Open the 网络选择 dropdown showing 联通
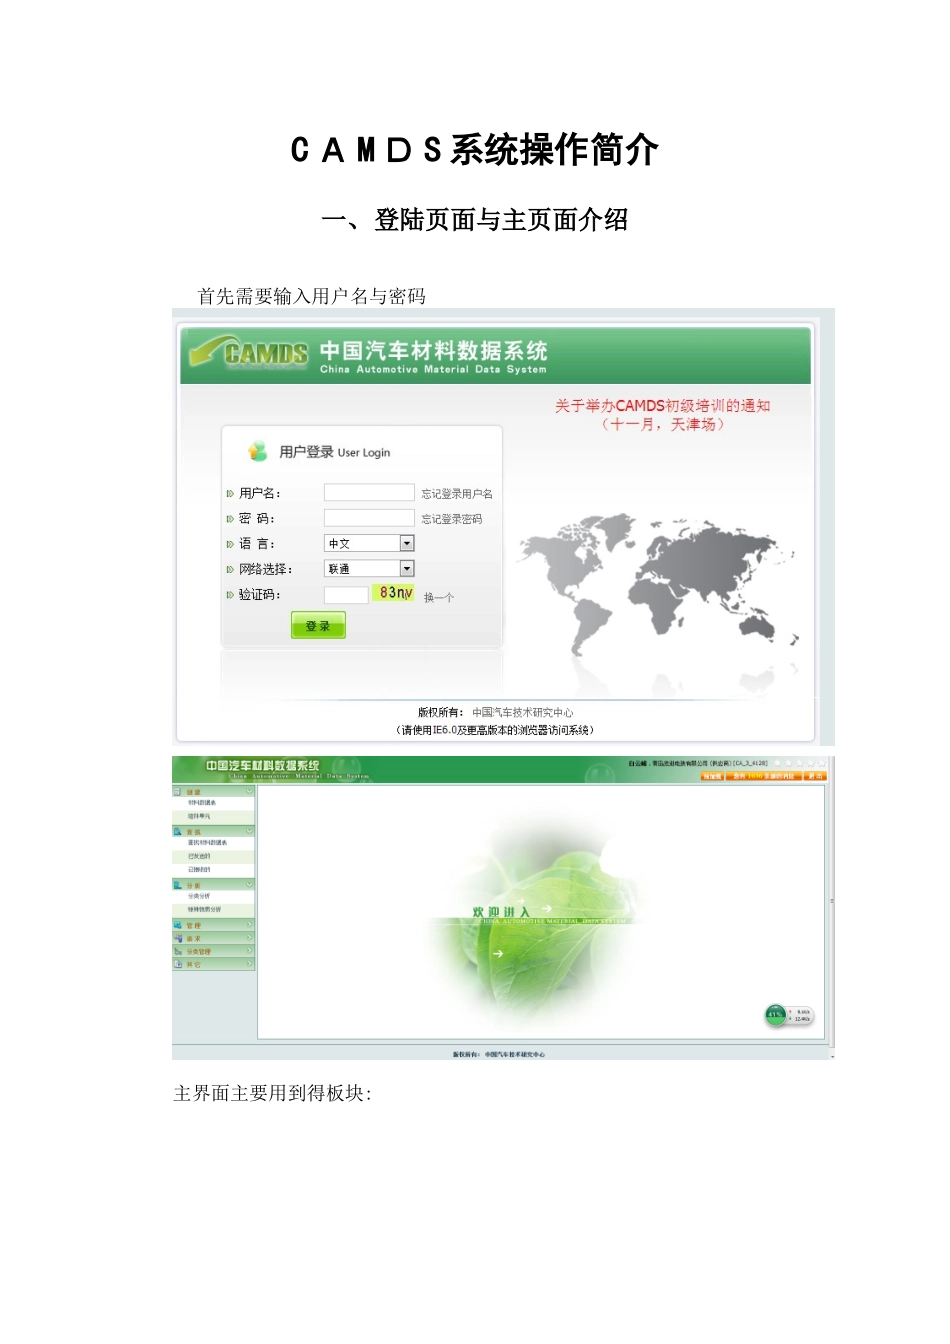The width and height of the screenshot is (950, 1344). click(x=369, y=568)
